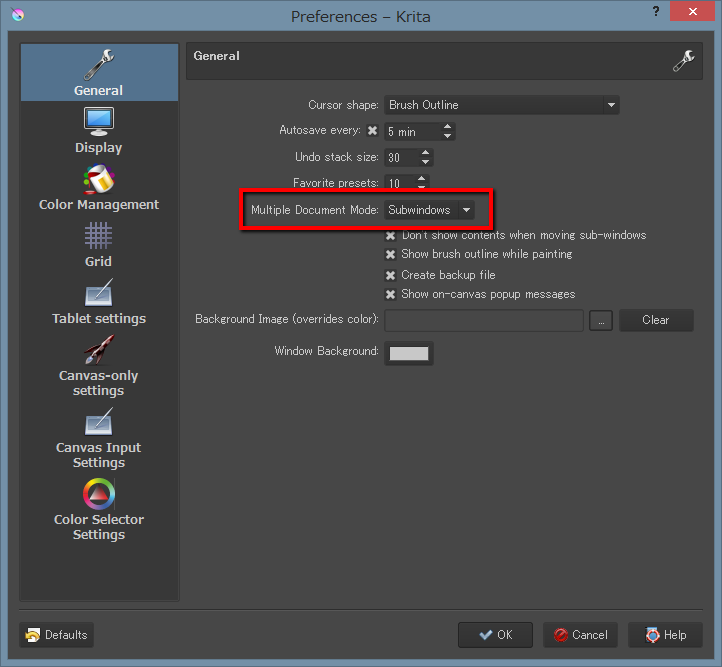Viewport: 722px width, 667px height.
Task: Click the OK button
Action: [x=495, y=635]
